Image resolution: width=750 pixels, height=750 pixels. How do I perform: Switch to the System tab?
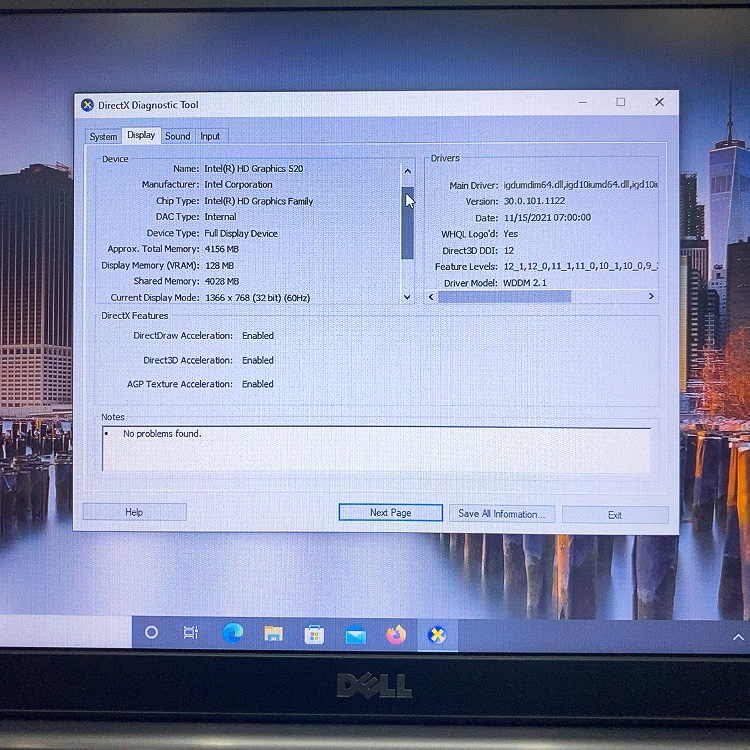103,136
